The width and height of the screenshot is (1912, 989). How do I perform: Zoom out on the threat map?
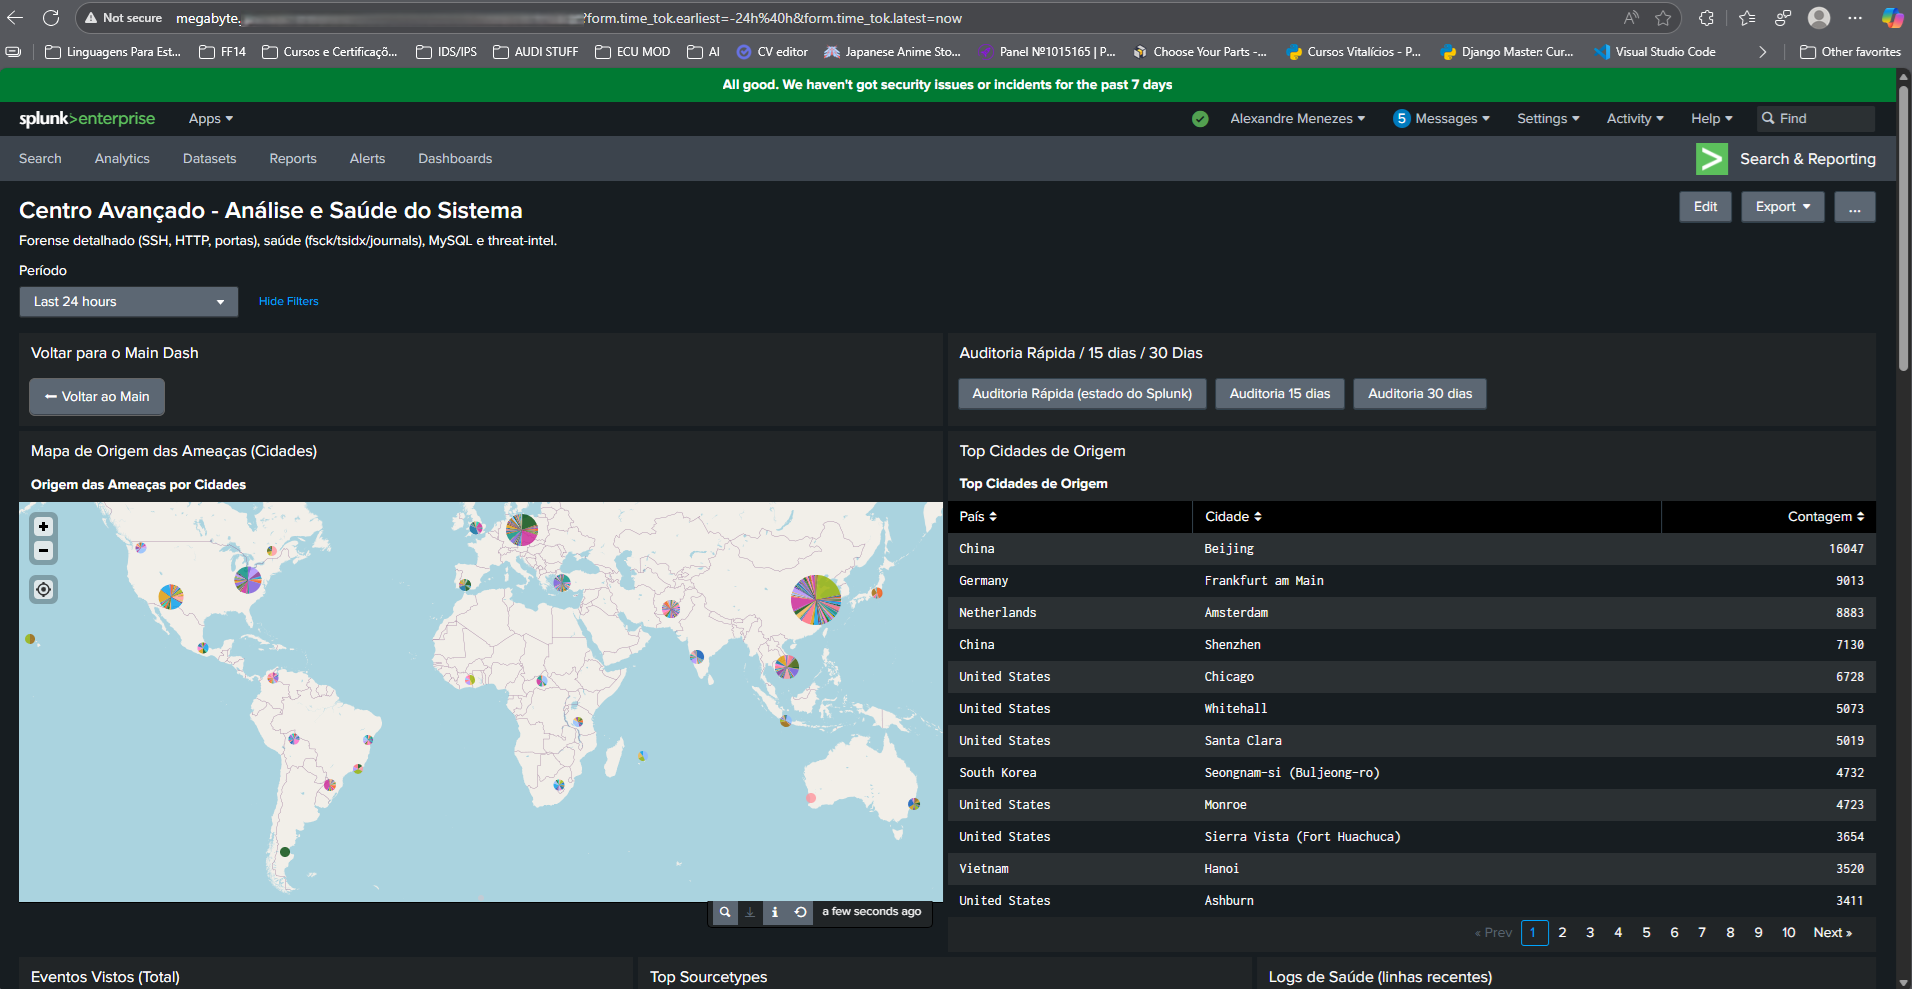click(43, 550)
